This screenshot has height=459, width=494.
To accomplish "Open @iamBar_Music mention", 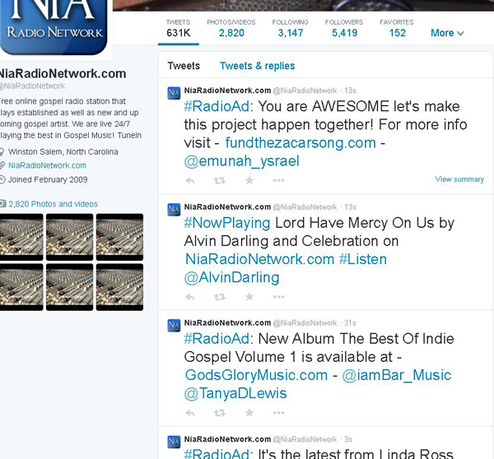I will point(397,375).
